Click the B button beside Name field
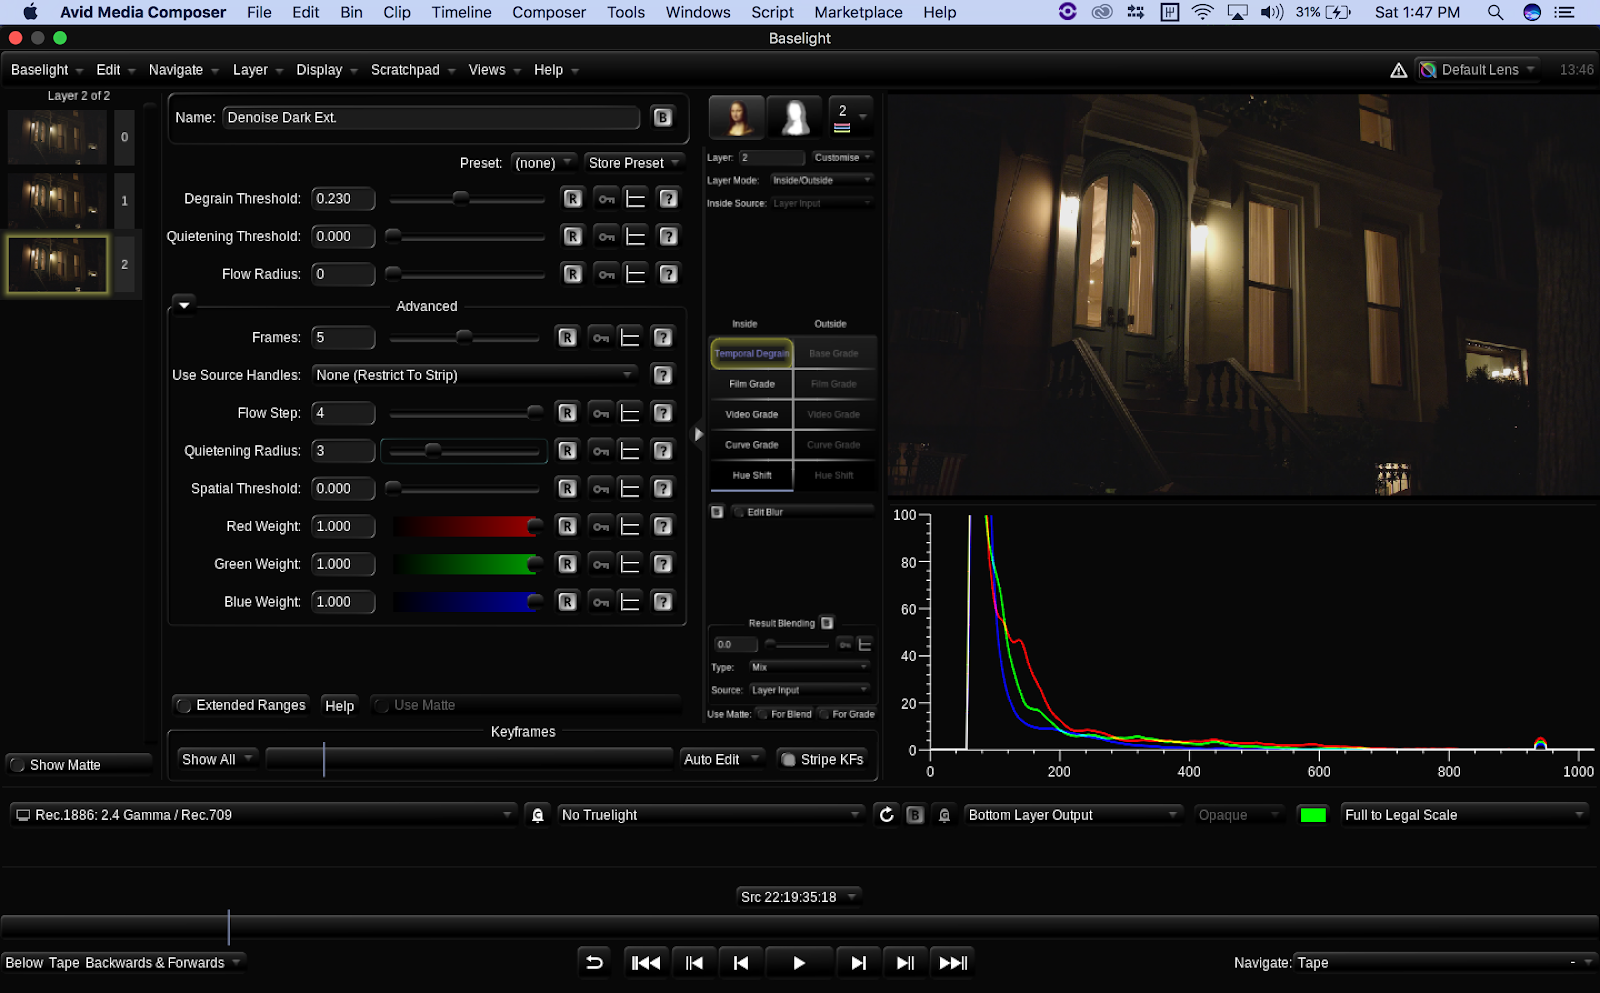 662,118
